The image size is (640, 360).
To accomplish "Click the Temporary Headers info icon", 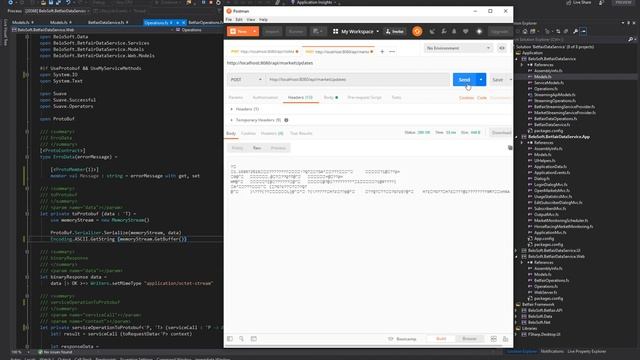I will tap(286, 120).
